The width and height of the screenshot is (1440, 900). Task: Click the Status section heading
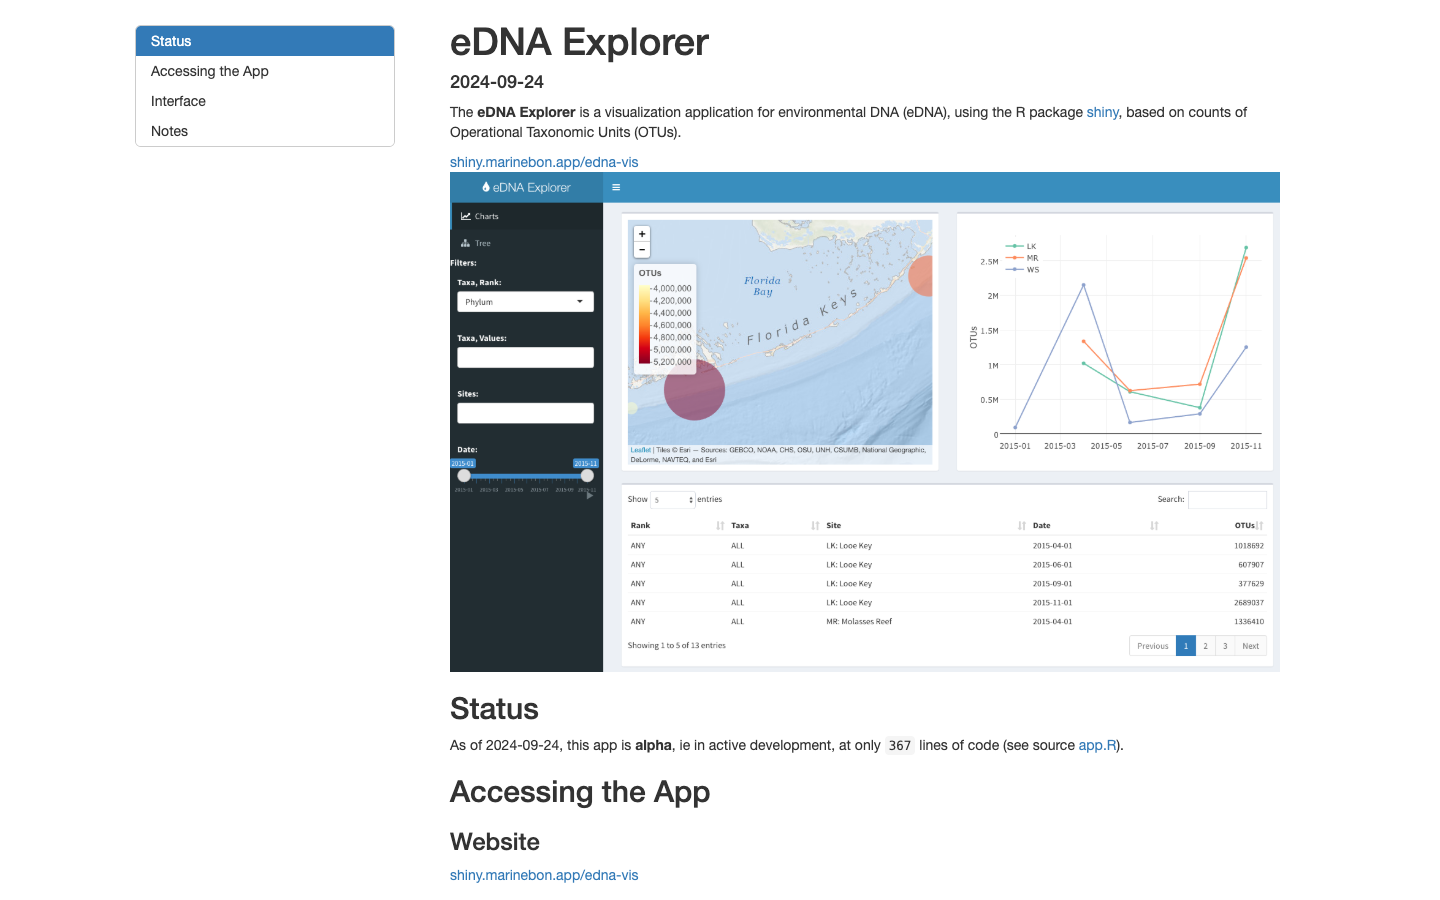494,709
